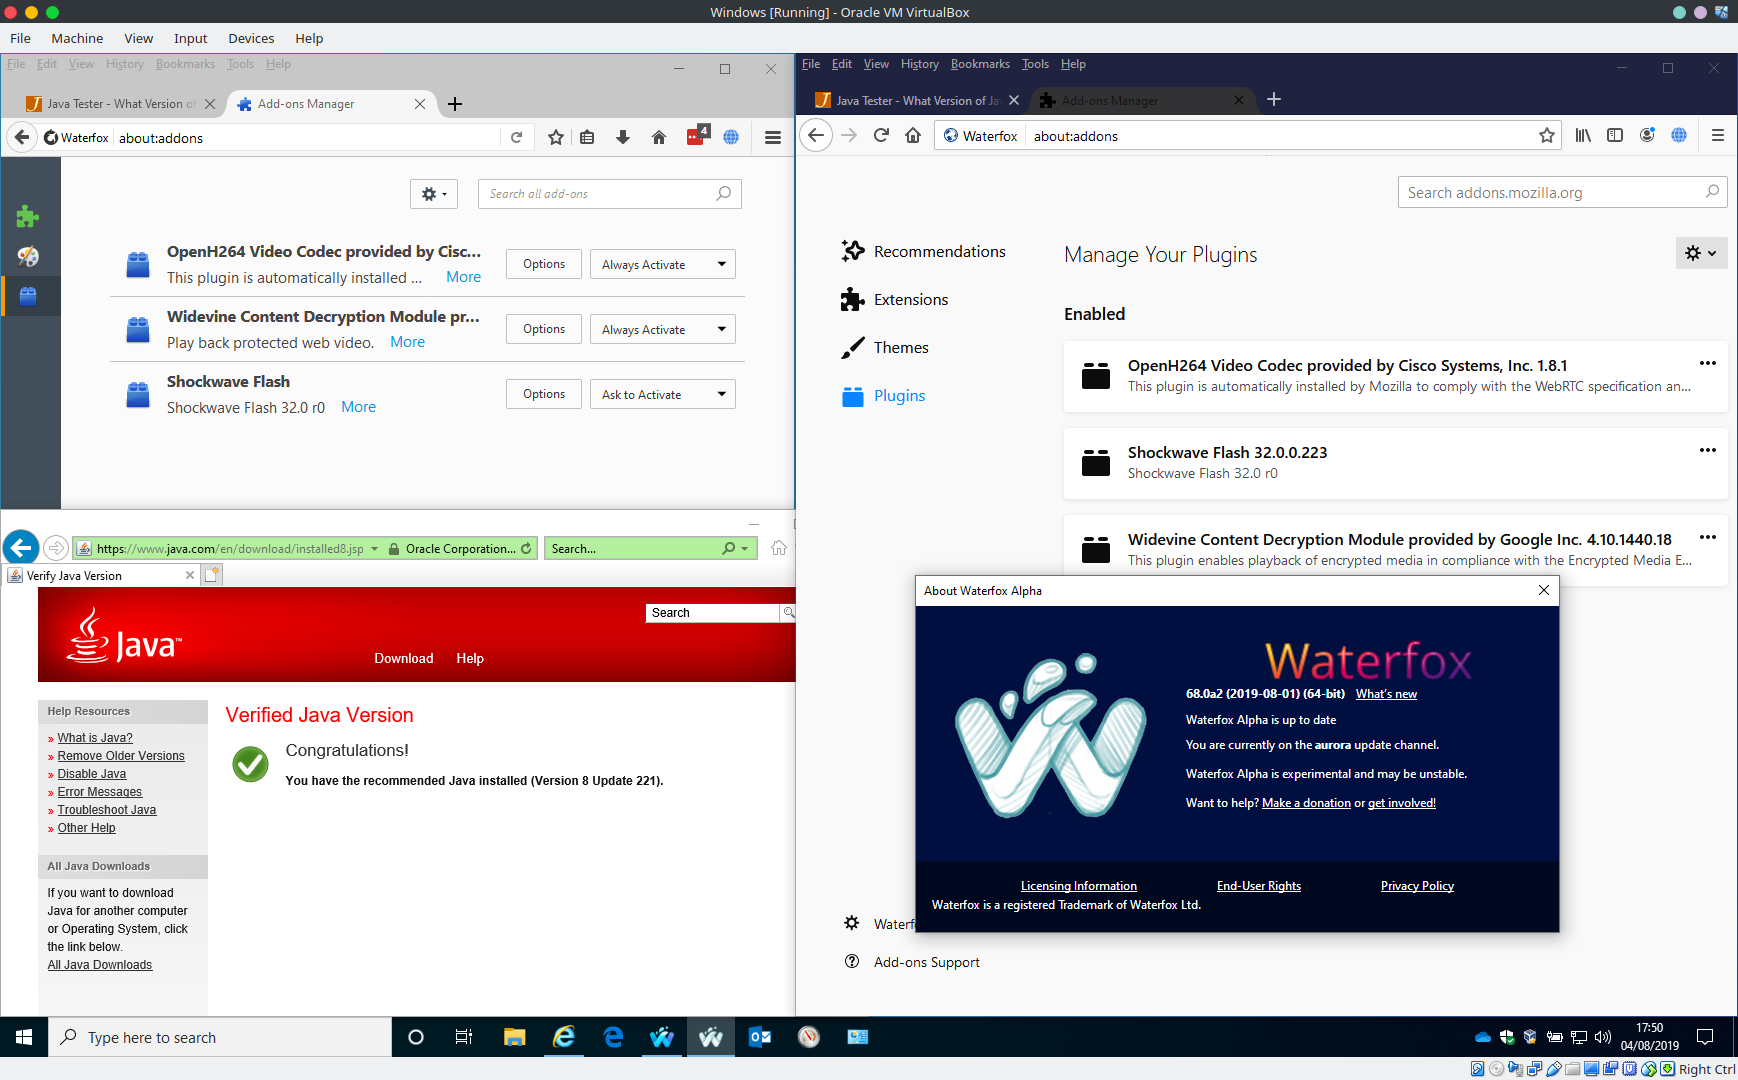Click Cortana circle on taskbar
The width and height of the screenshot is (1738, 1080).
416,1037
